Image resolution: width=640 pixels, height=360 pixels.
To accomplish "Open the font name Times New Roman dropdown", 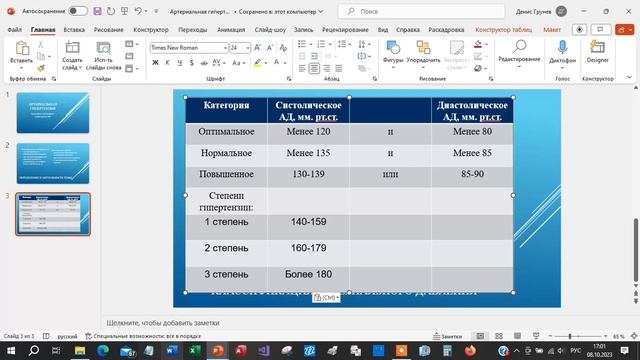I will tap(225, 48).
